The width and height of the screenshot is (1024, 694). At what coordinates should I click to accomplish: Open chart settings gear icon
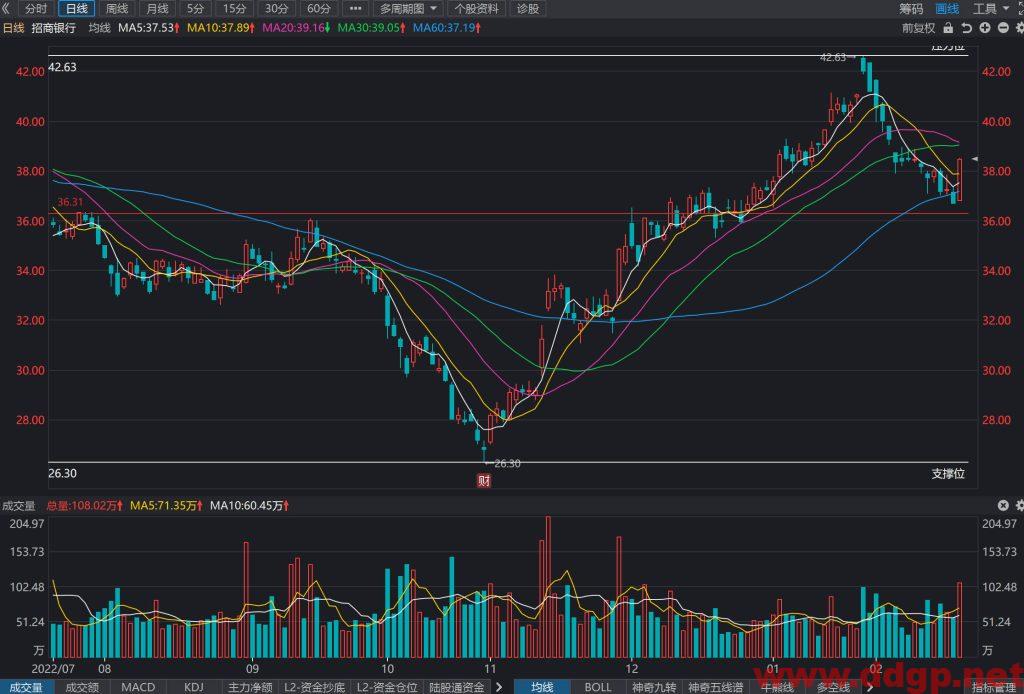[x=1019, y=28]
